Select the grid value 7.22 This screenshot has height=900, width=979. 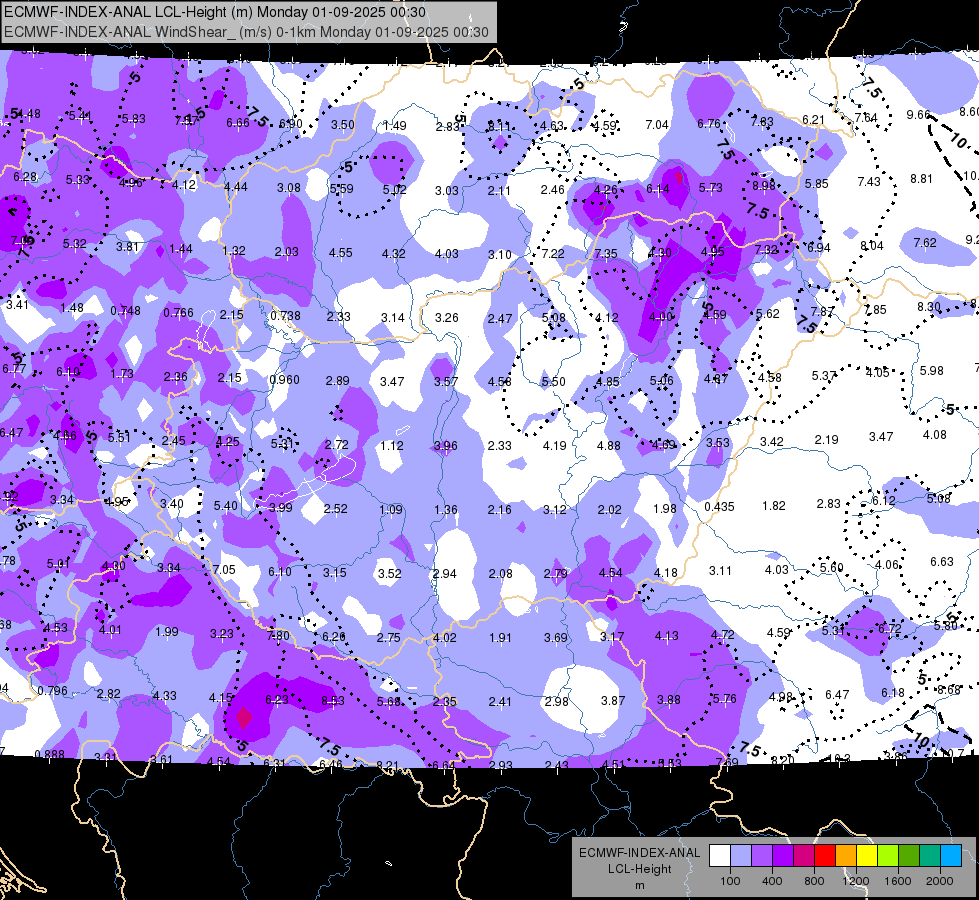click(x=553, y=254)
